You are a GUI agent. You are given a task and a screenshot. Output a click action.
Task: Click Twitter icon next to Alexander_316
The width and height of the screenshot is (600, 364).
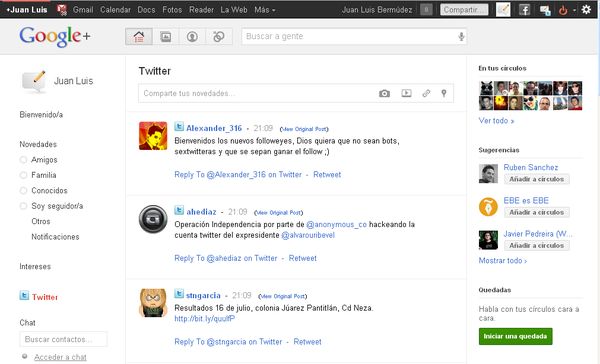(x=179, y=126)
